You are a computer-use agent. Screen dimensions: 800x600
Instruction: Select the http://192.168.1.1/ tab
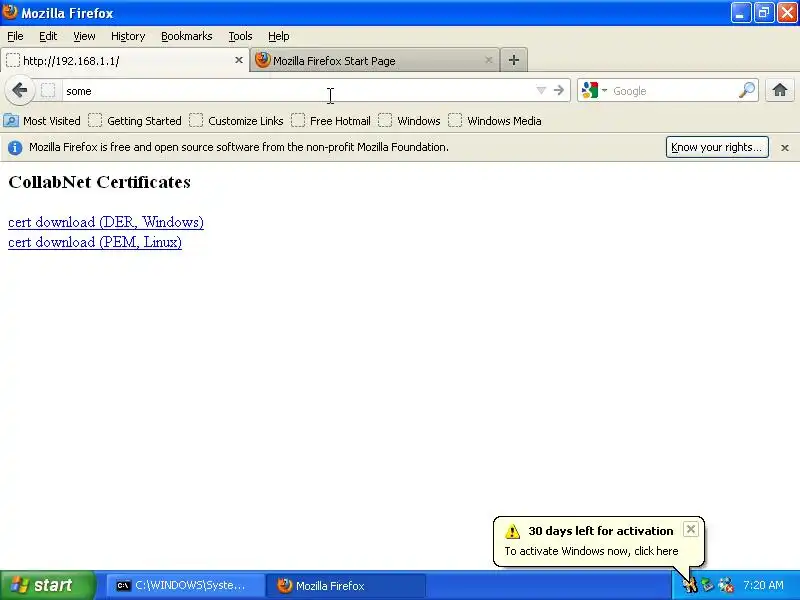pyautogui.click(x=124, y=60)
